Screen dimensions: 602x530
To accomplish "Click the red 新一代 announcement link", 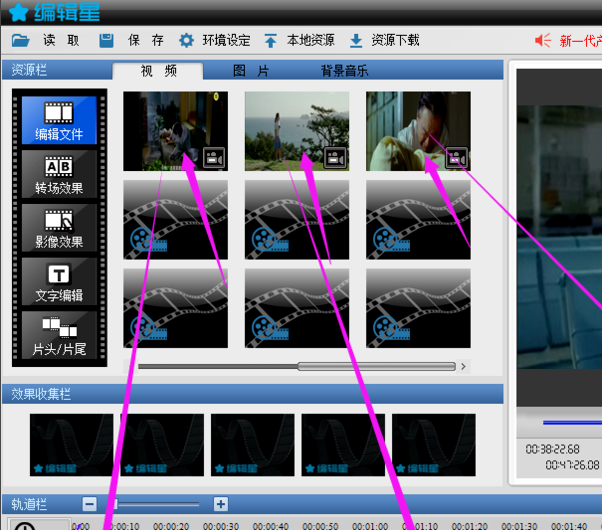I will point(580,41).
